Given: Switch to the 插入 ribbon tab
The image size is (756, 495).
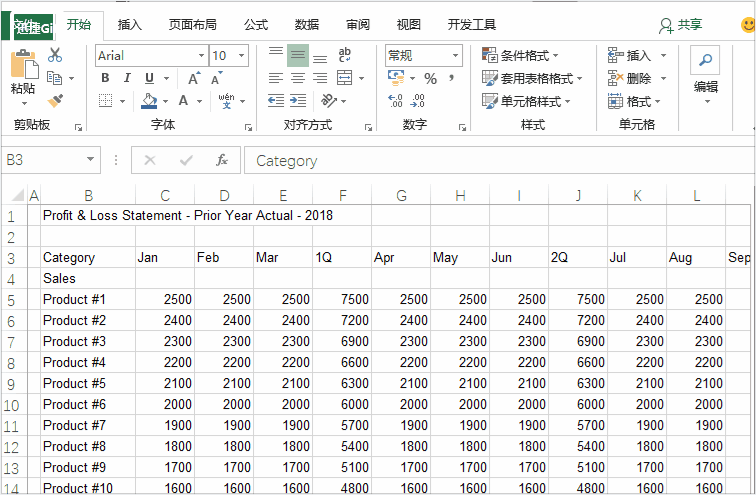Looking at the screenshot, I should 130,25.
